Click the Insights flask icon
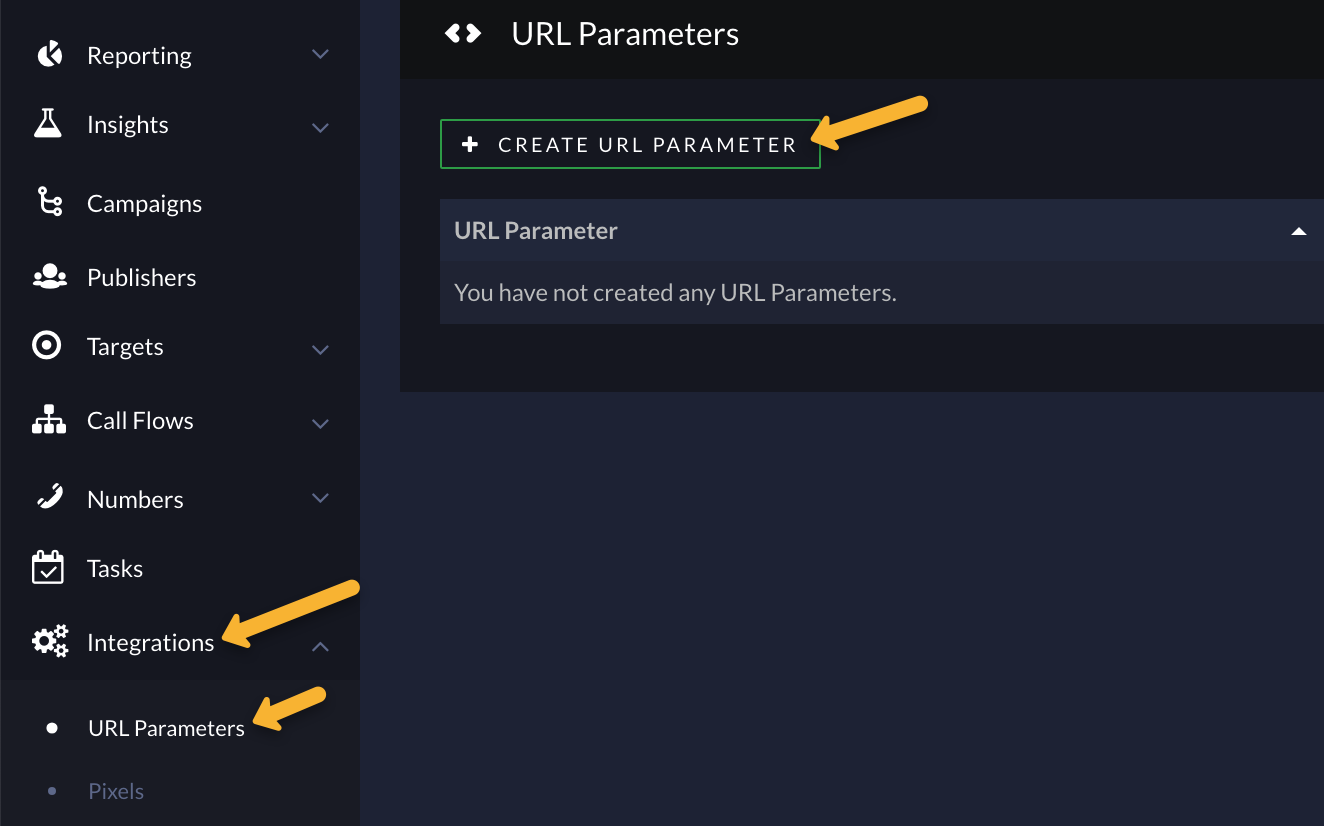This screenshot has width=1324, height=826. click(x=48, y=124)
